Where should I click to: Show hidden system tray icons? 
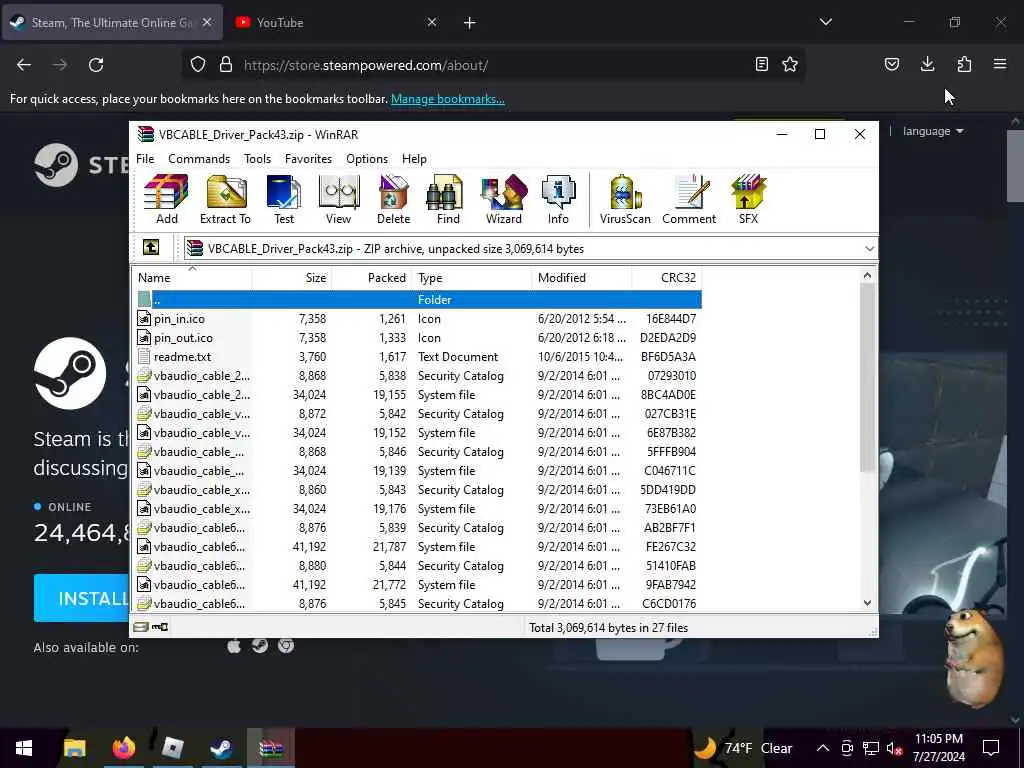coord(823,748)
